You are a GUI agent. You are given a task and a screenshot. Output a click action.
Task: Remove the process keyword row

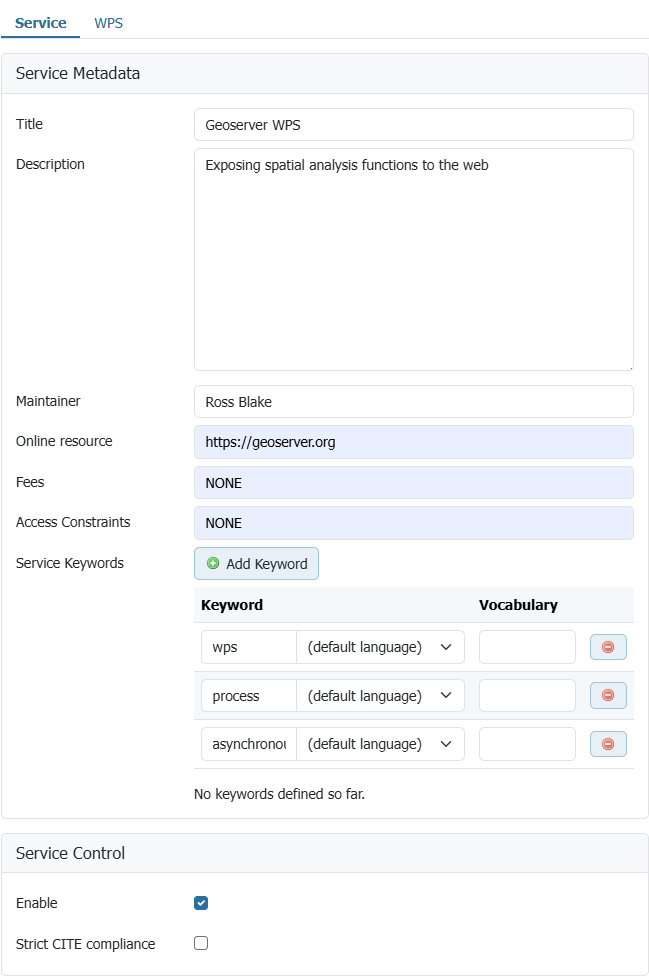point(608,696)
